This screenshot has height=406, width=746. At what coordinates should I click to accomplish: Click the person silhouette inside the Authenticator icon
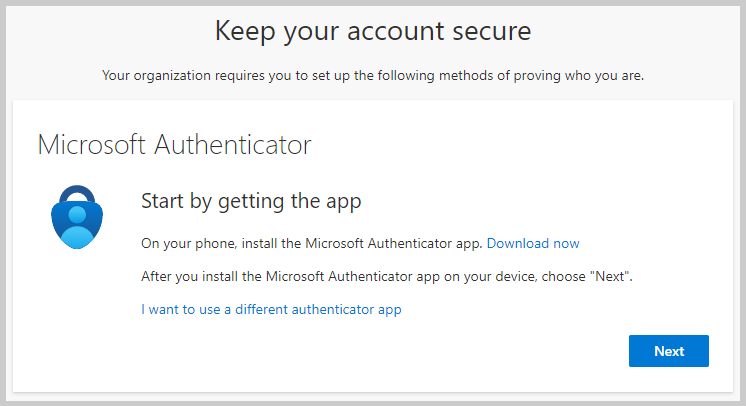coord(77,228)
